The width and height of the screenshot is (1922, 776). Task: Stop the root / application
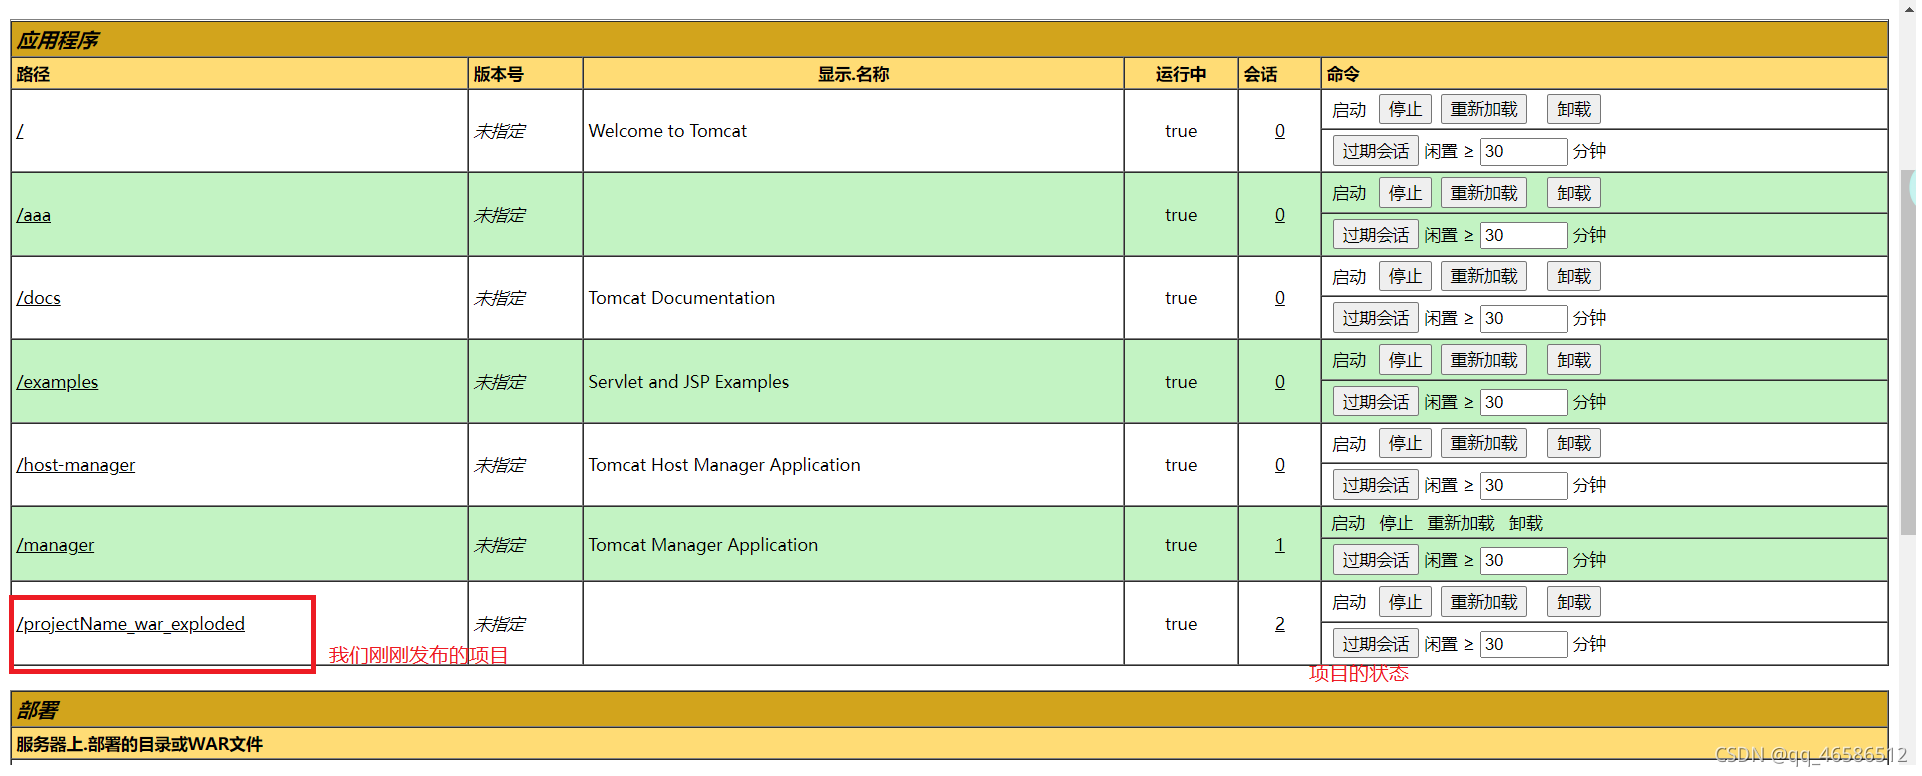click(1405, 109)
